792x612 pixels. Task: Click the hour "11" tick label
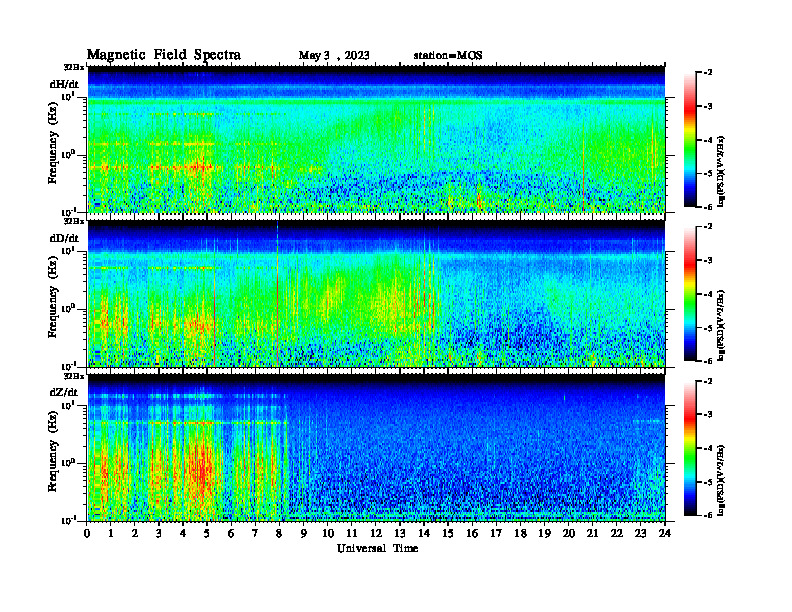click(352, 533)
